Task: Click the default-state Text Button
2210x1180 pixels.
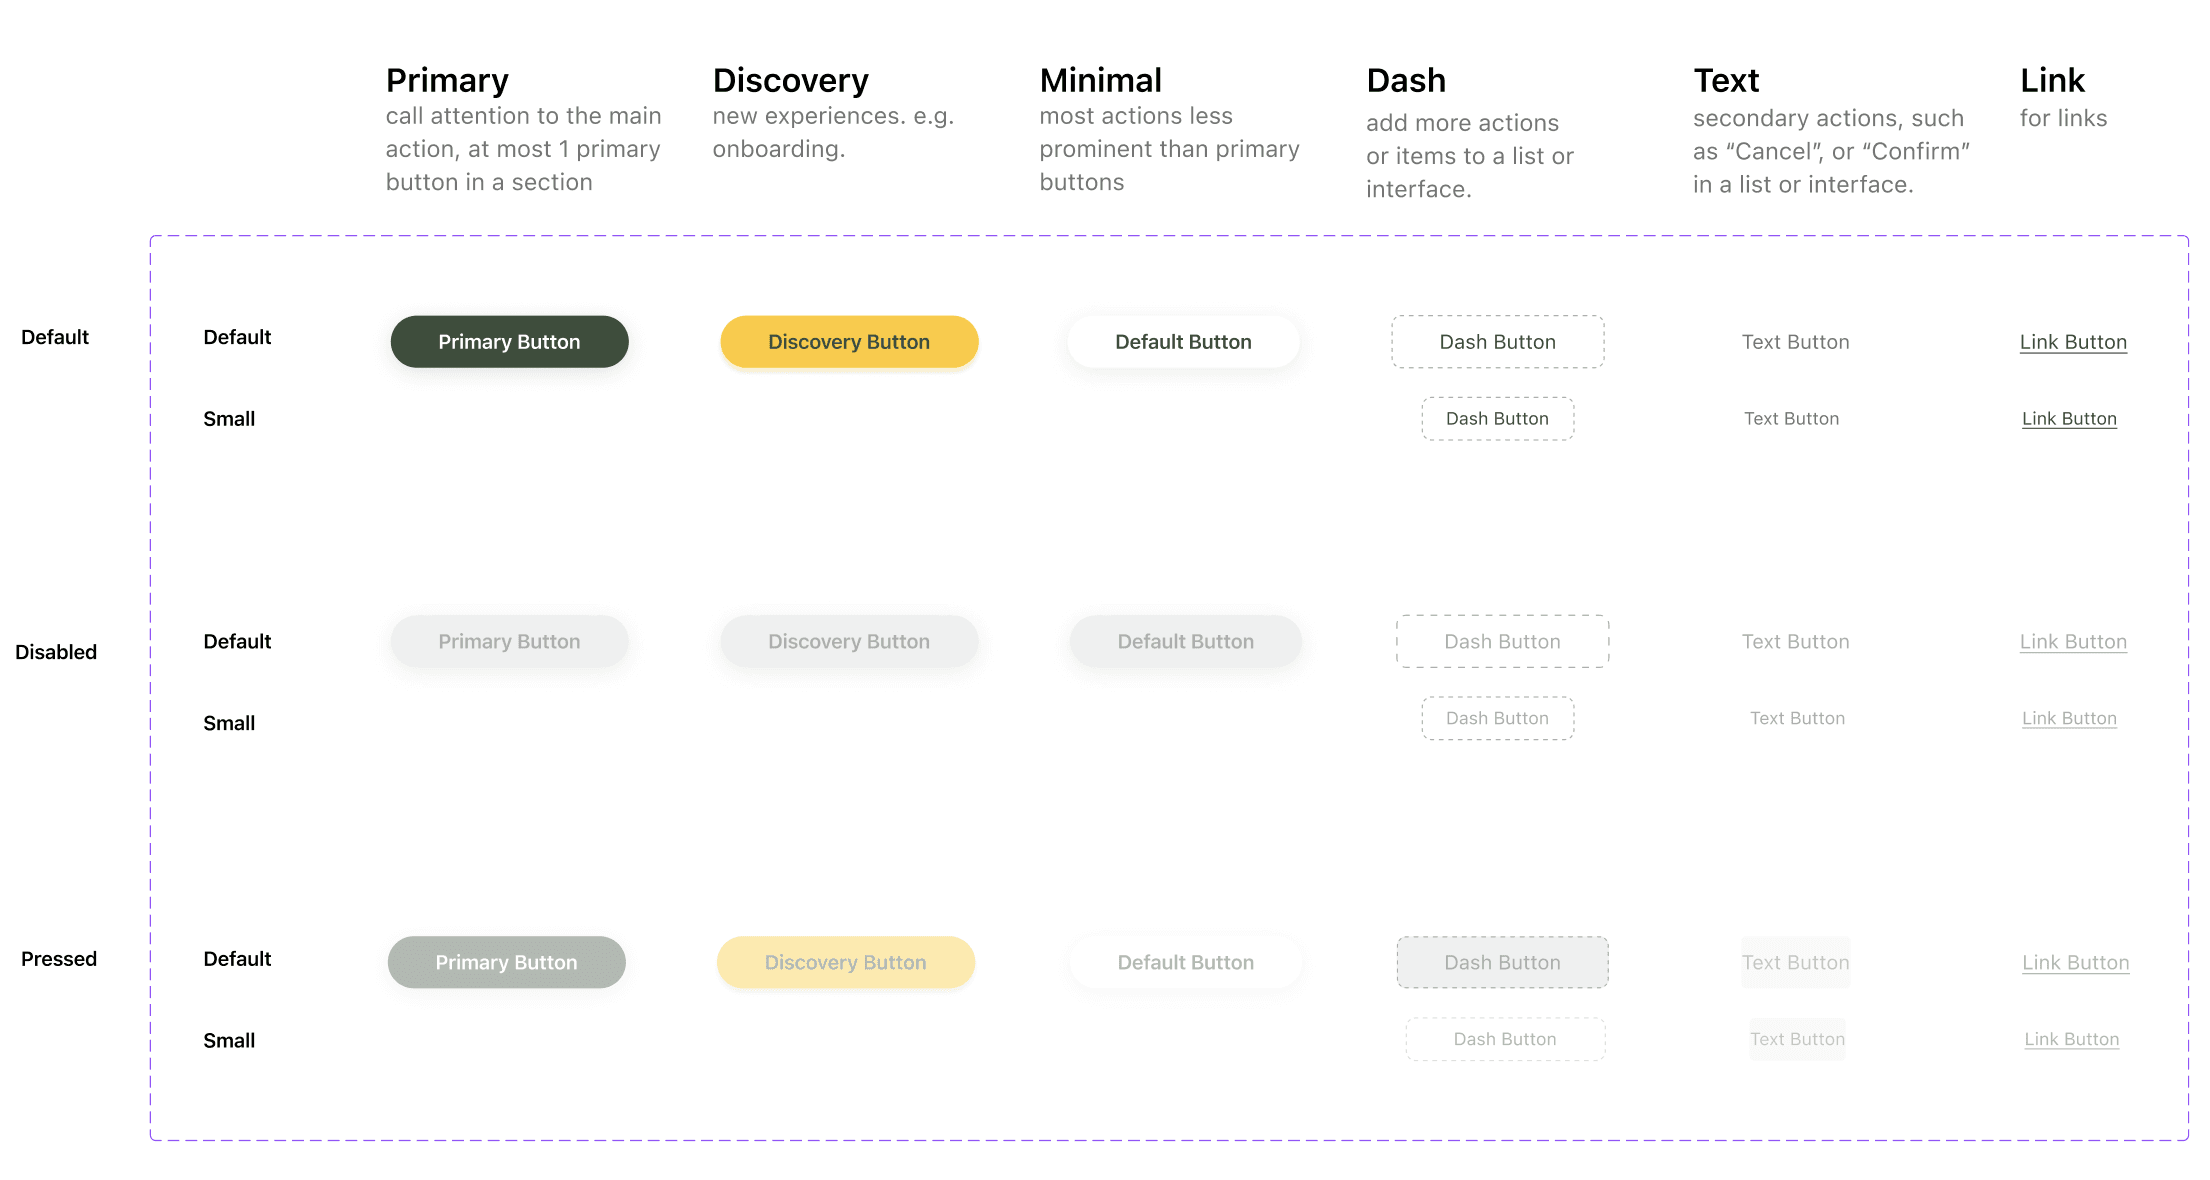Action: pyautogui.click(x=1795, y=342)
